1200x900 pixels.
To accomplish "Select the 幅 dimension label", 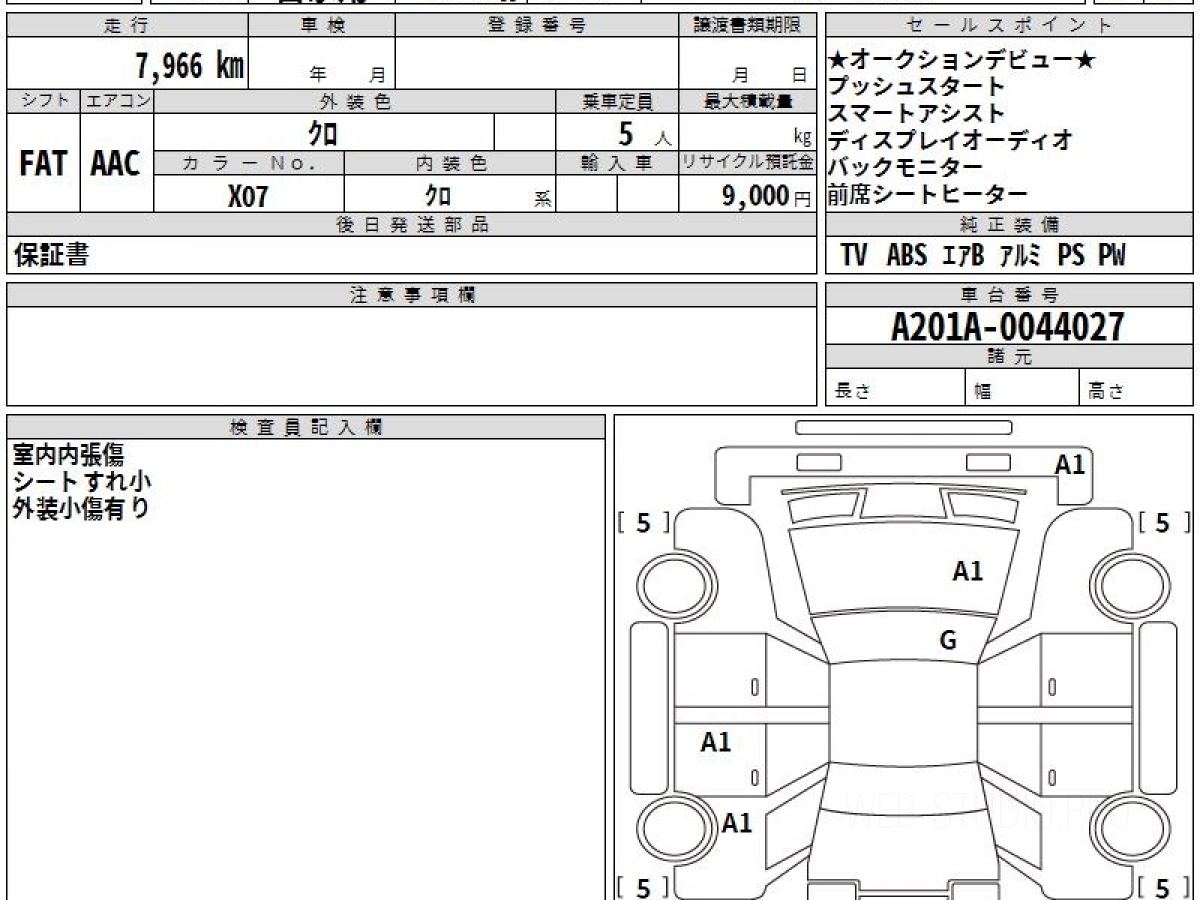I will pyautogui.click(x=983, y=392).
